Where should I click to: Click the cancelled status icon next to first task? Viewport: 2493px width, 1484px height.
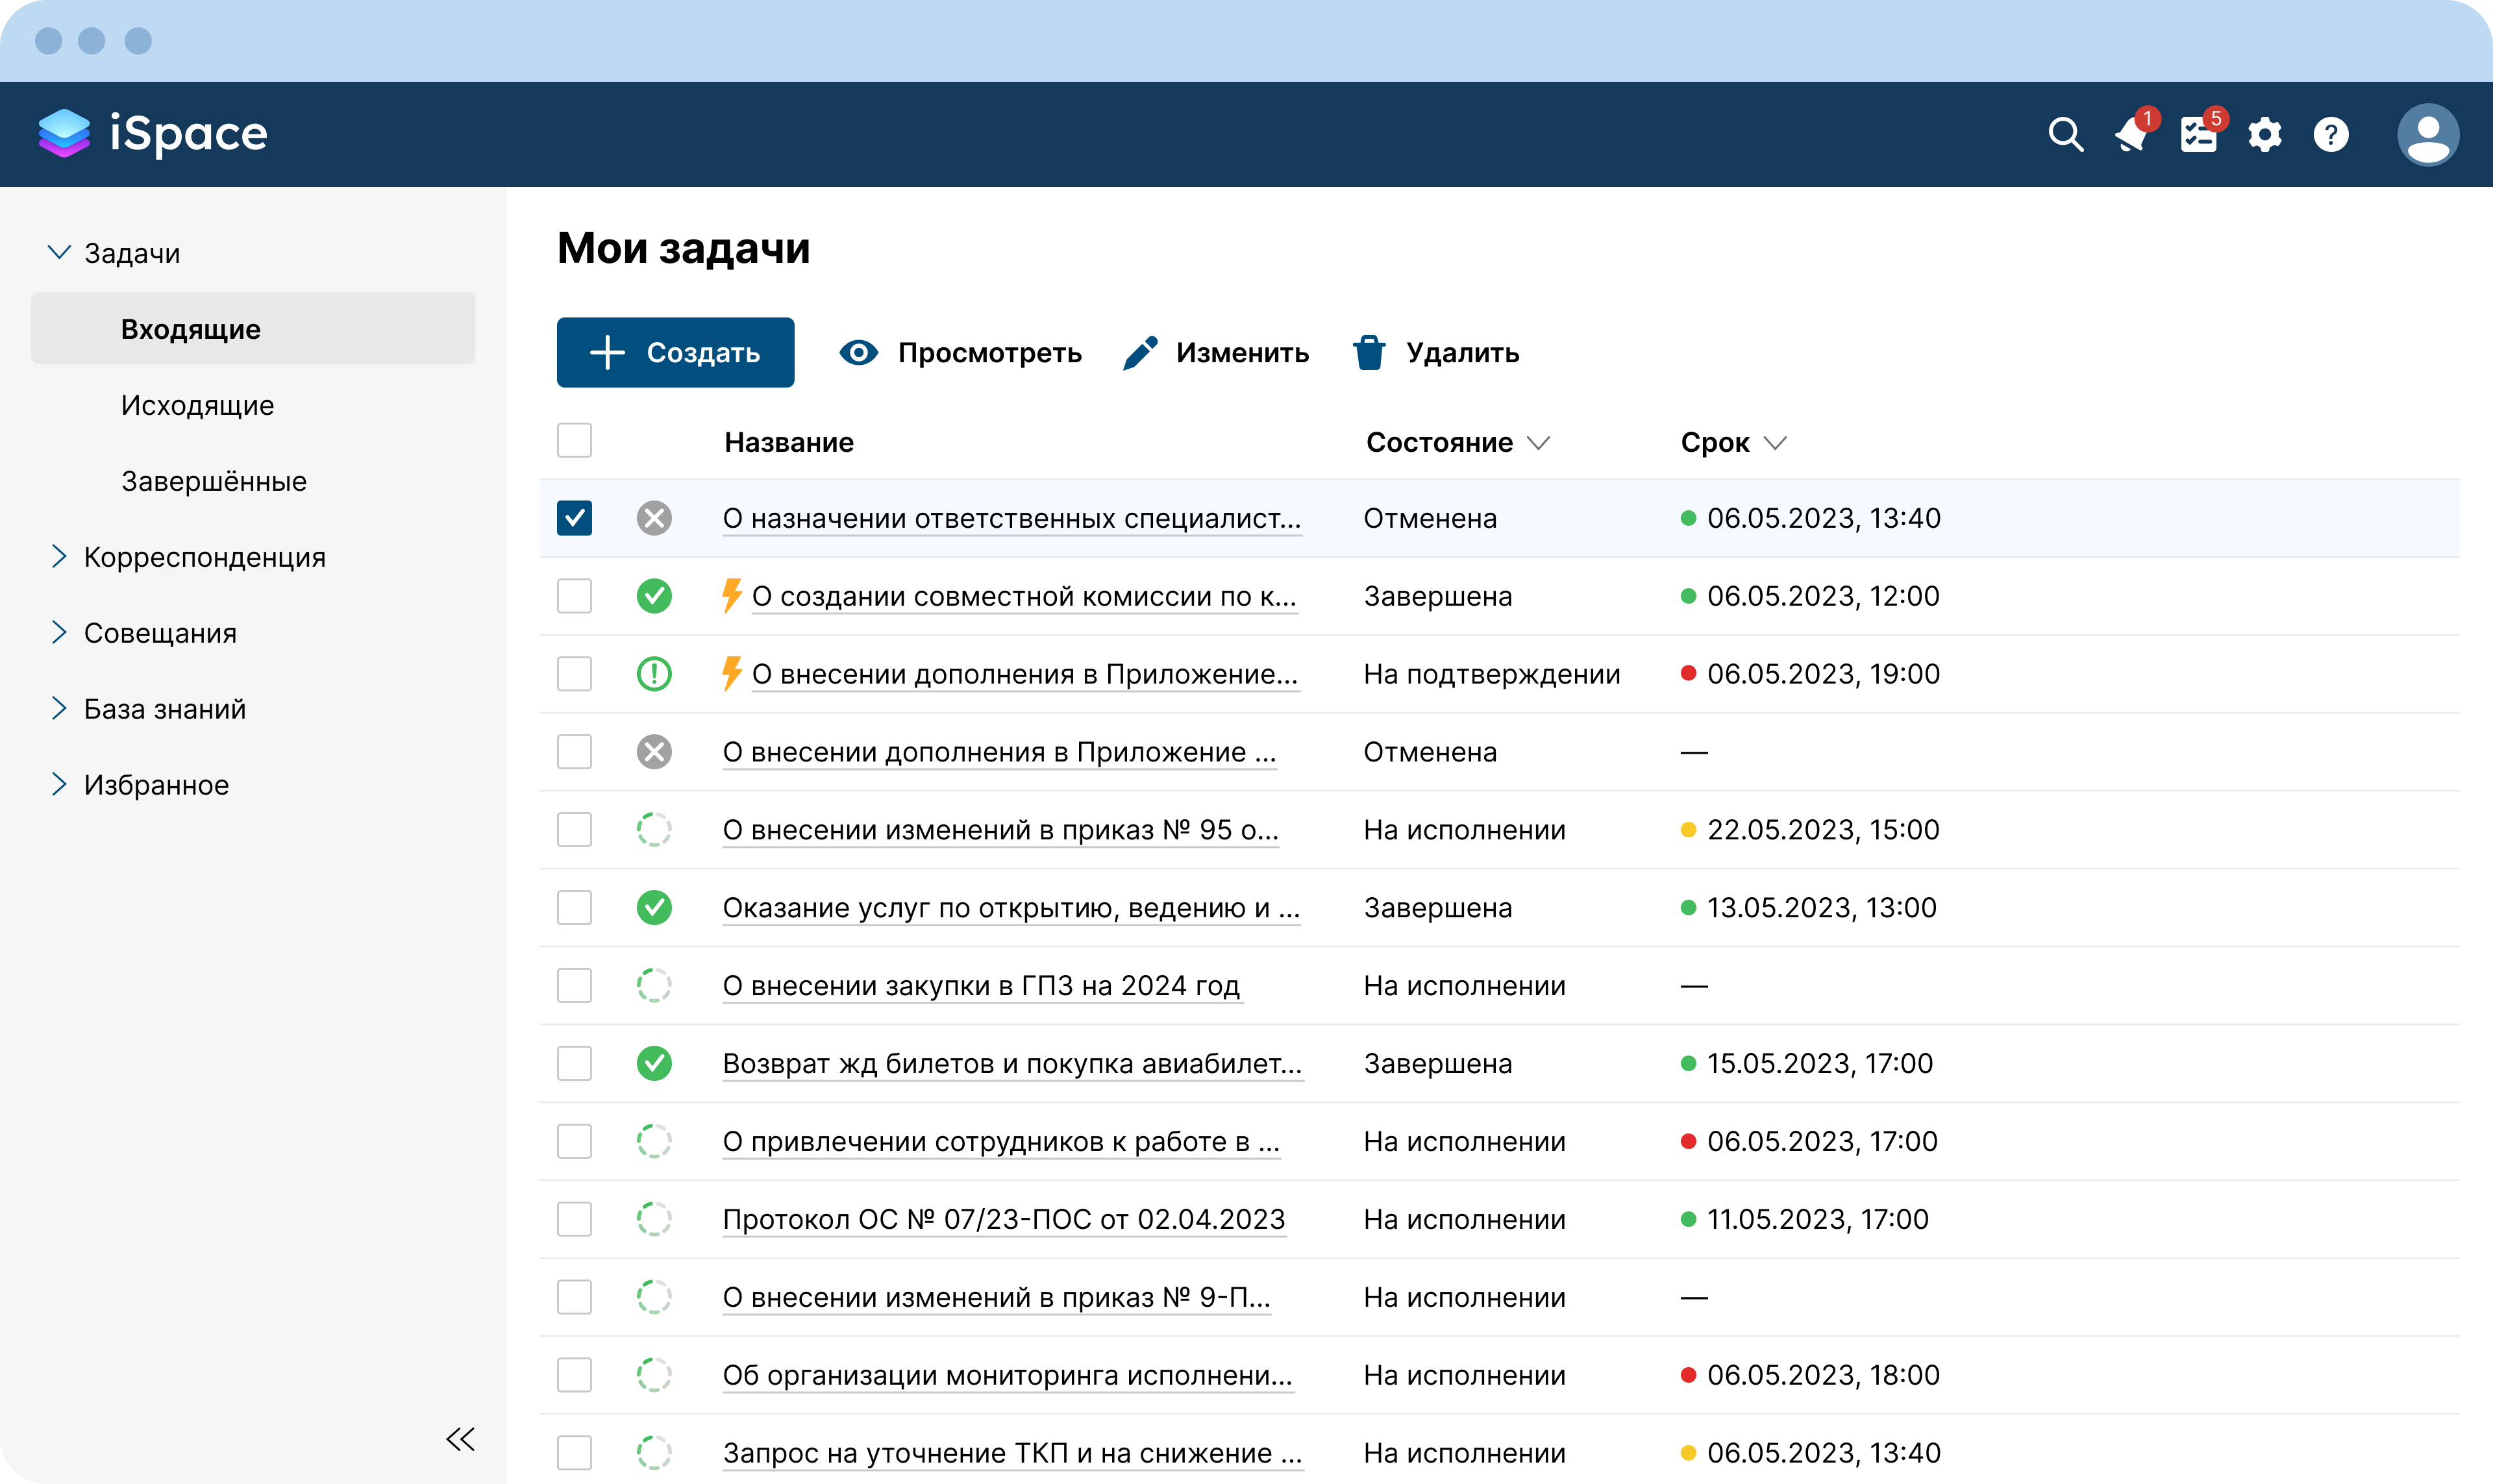click(x=655, y=518)
